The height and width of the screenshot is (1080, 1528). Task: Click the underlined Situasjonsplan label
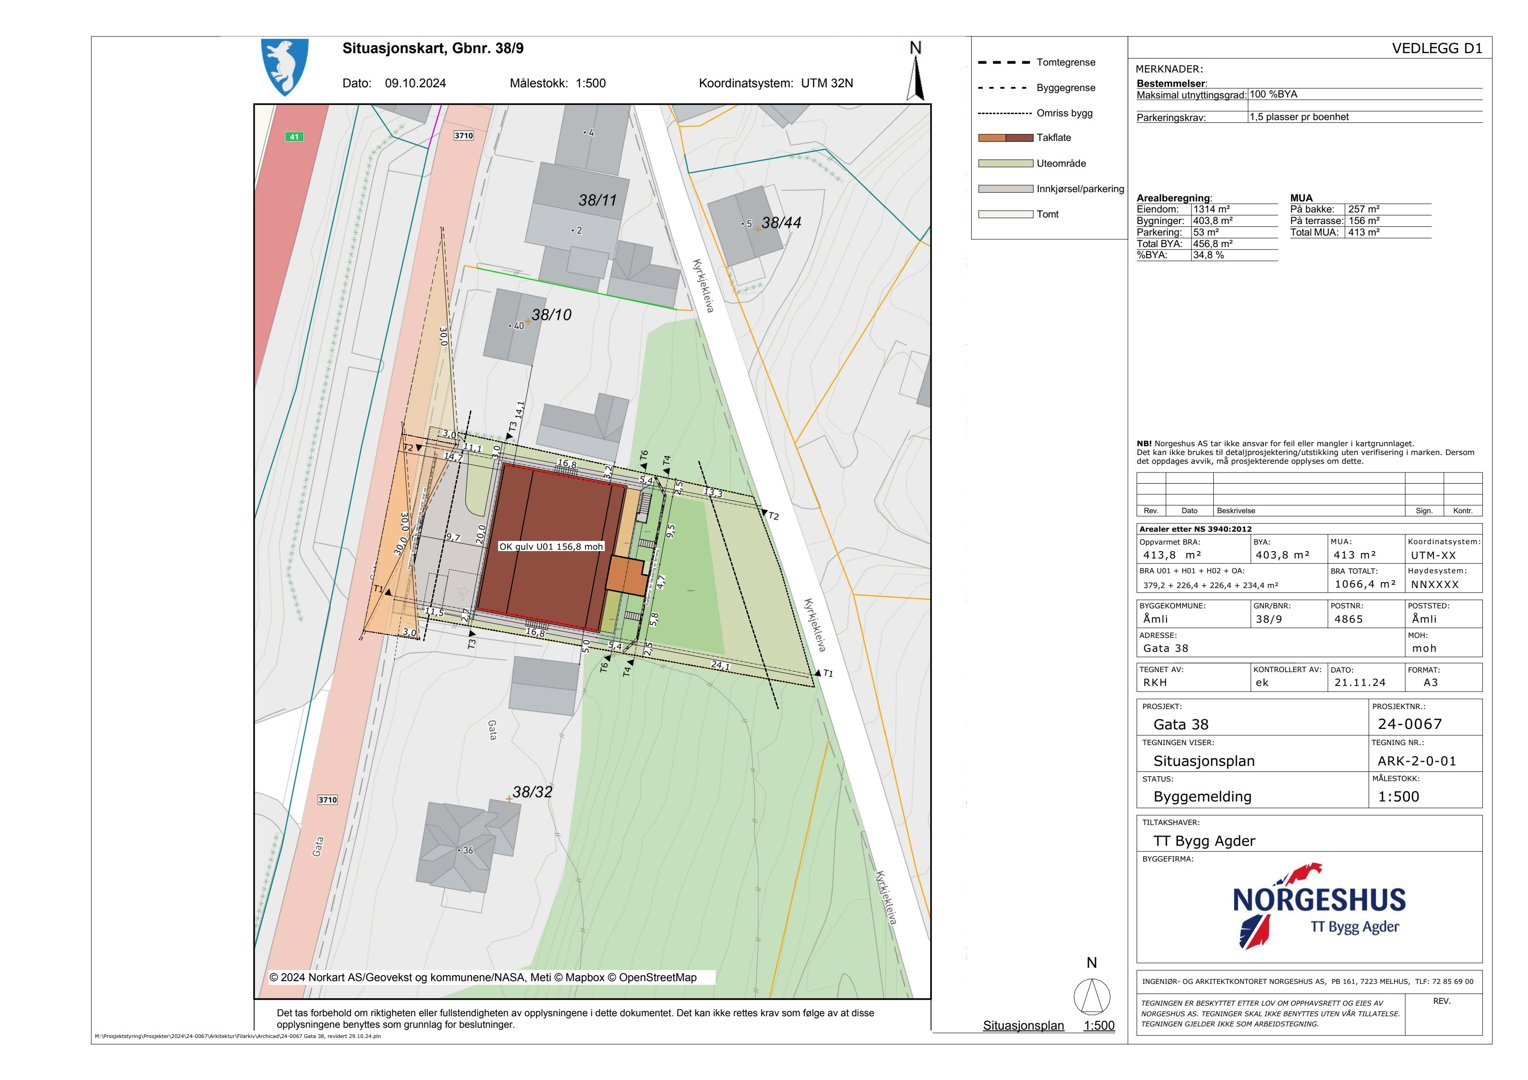1023,1025
